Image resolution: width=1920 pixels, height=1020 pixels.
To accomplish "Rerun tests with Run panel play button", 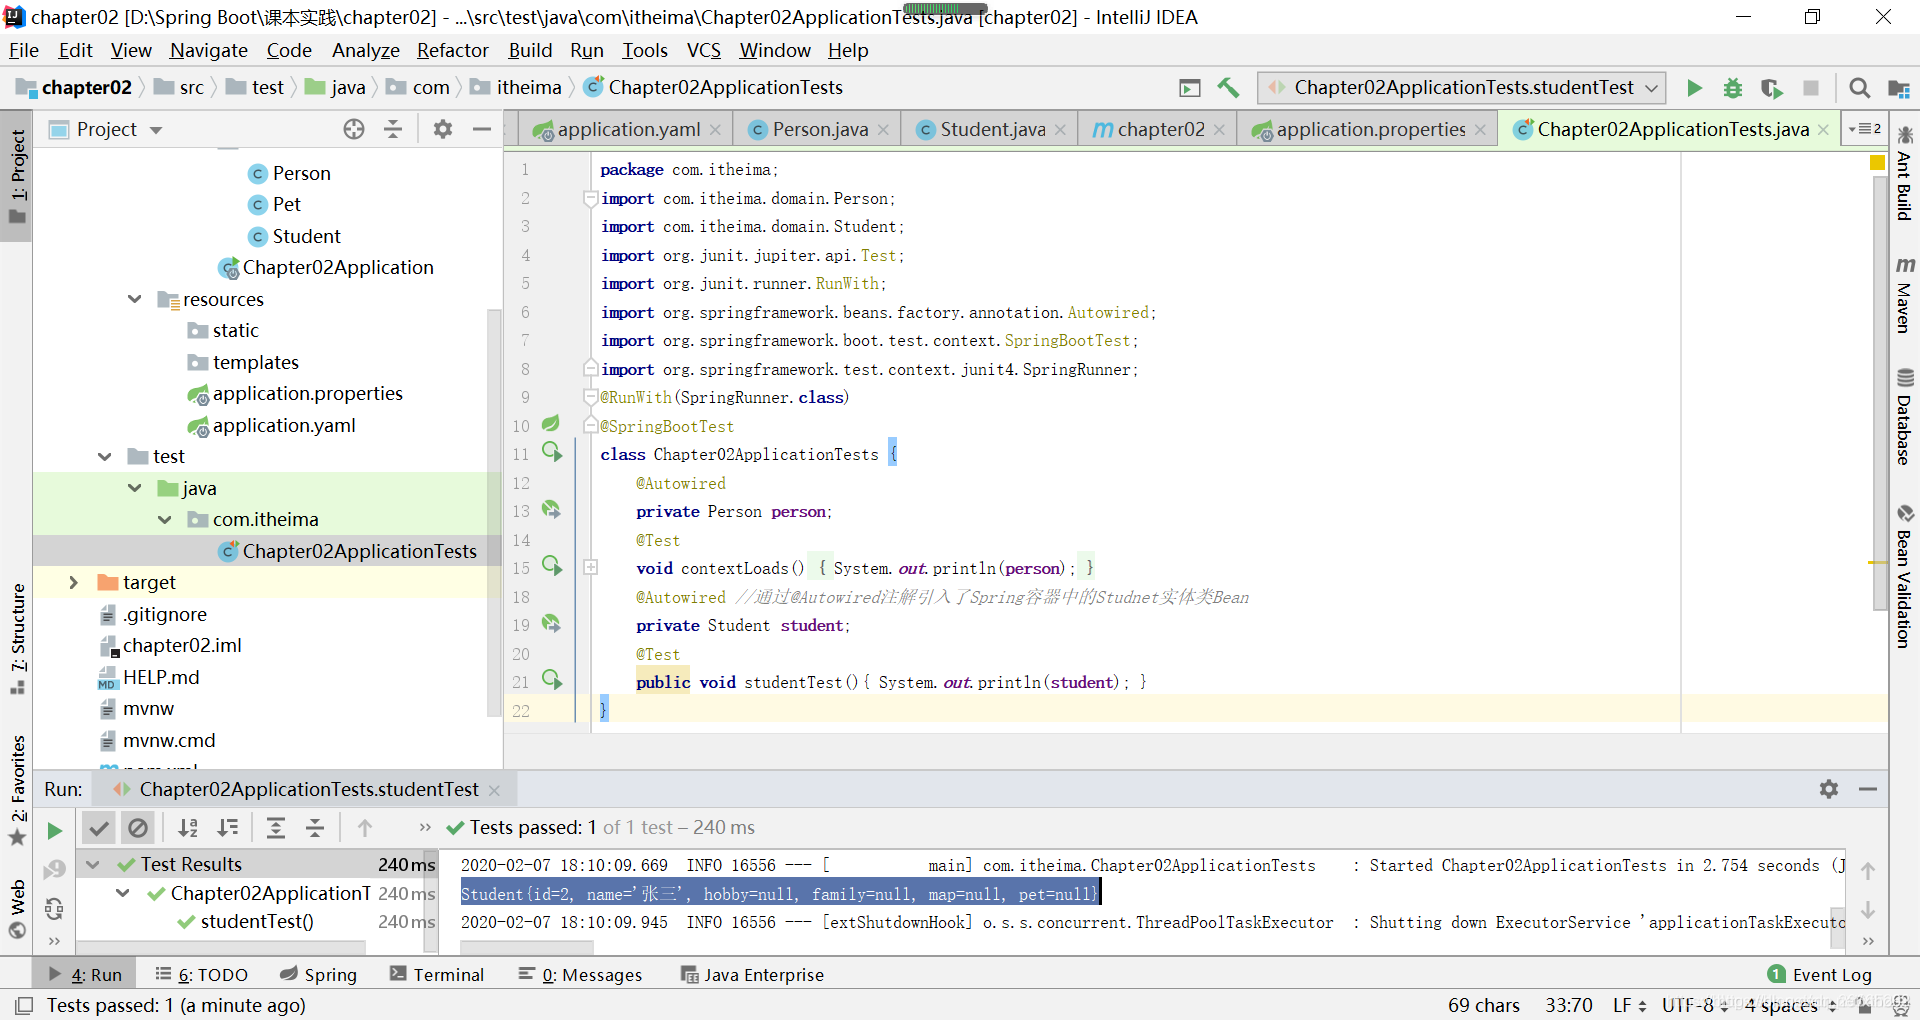I will click(54, 830).
